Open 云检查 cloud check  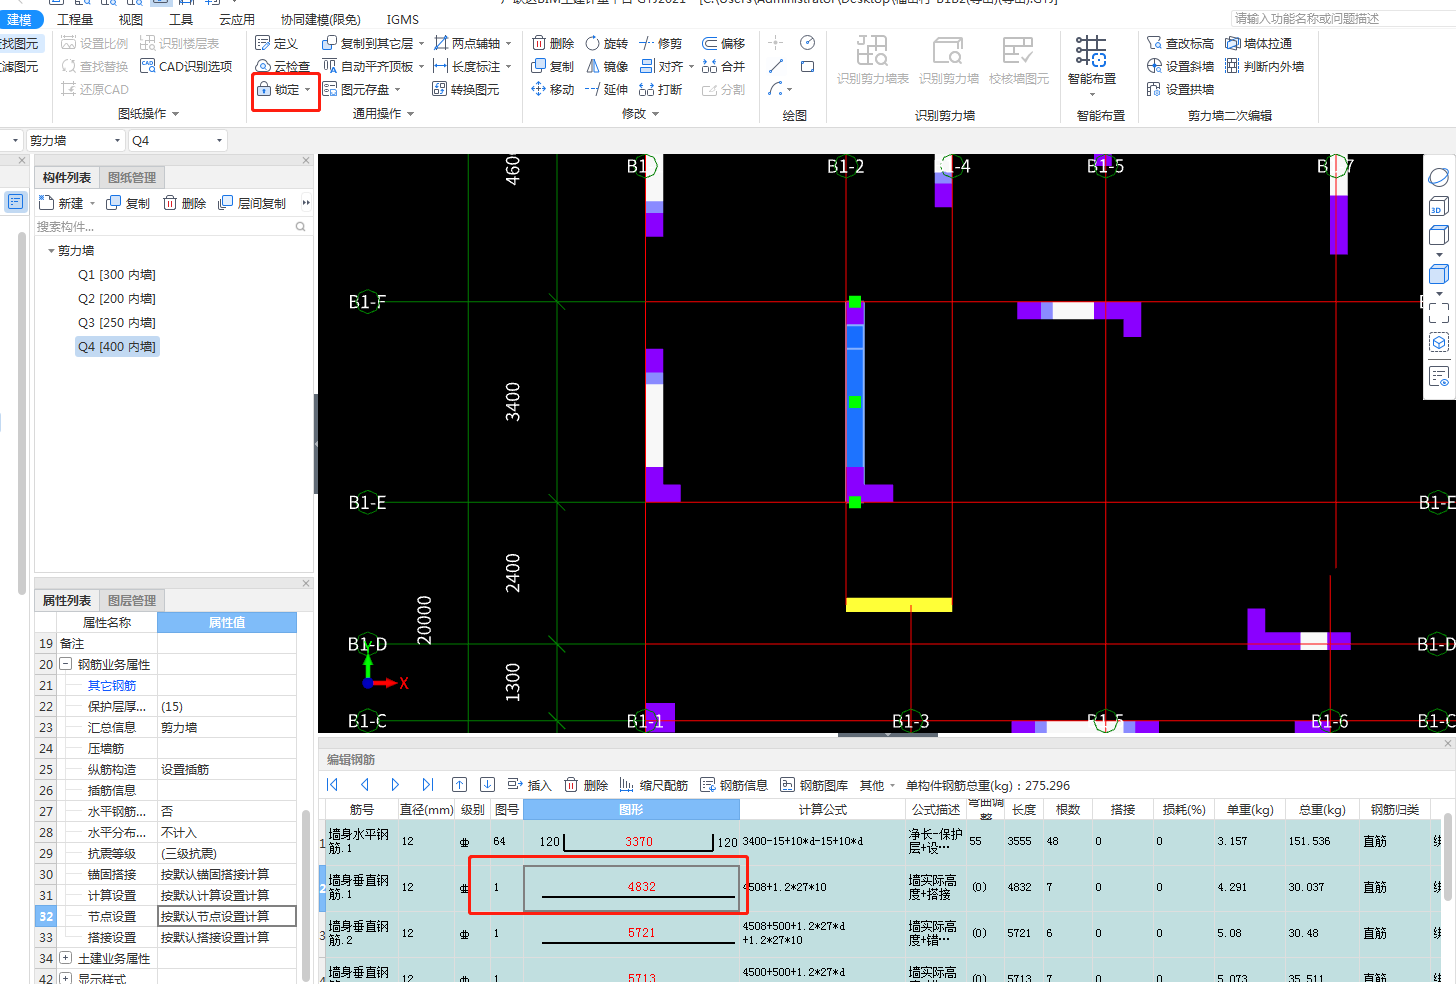[283, 66]
